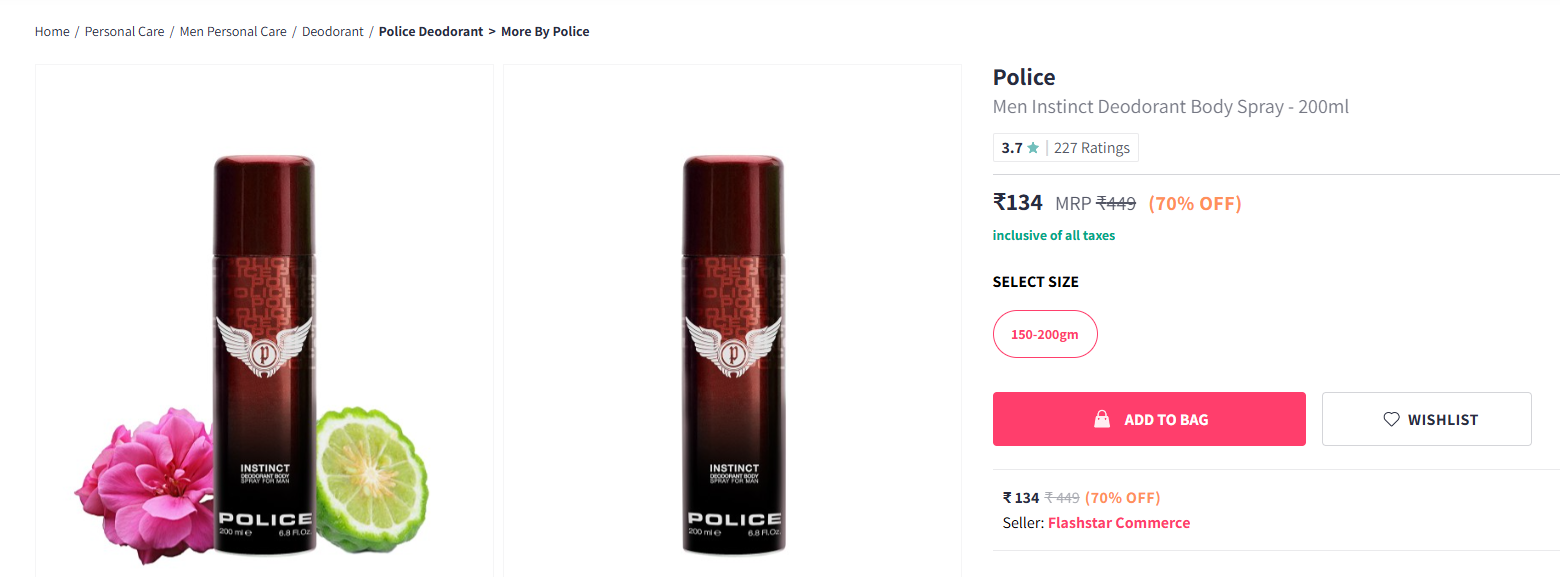
Task: Select the 150-200gm size option
Action: (x=1044, y=334)
